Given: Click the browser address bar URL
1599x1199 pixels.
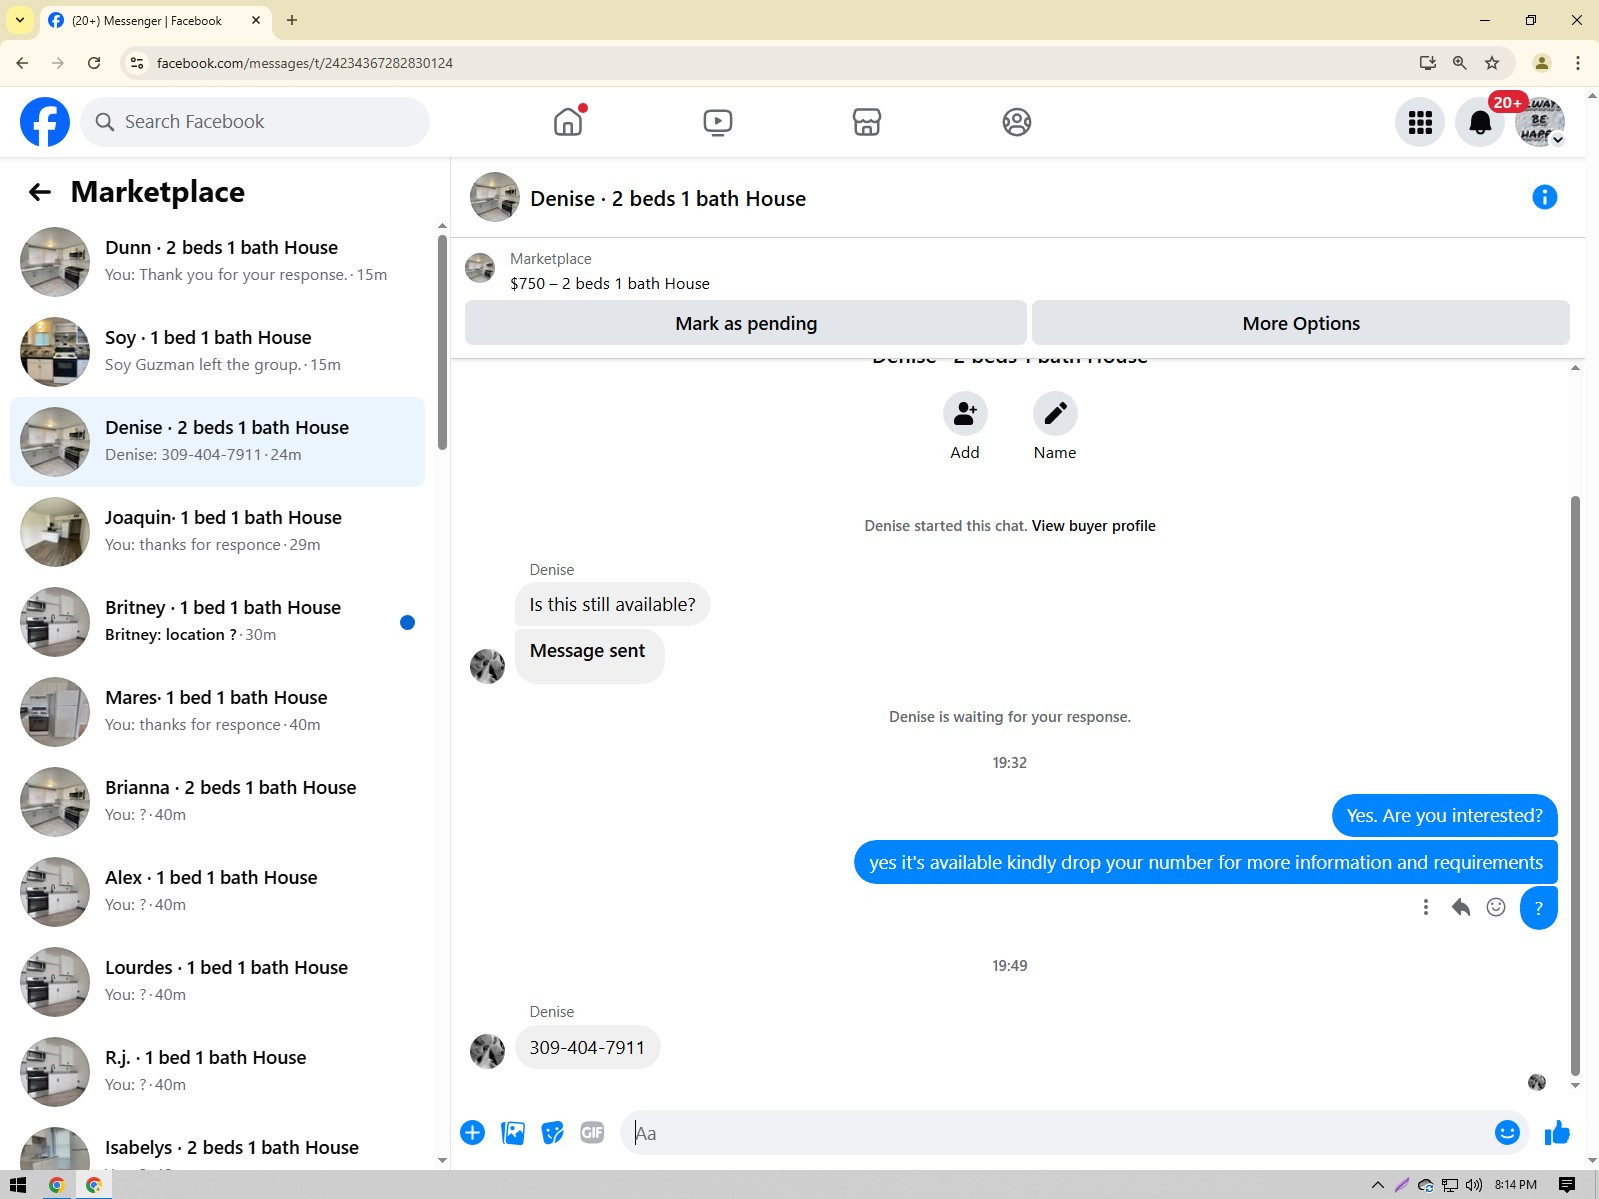Looking at the screenshot, I should click(305, 63).
